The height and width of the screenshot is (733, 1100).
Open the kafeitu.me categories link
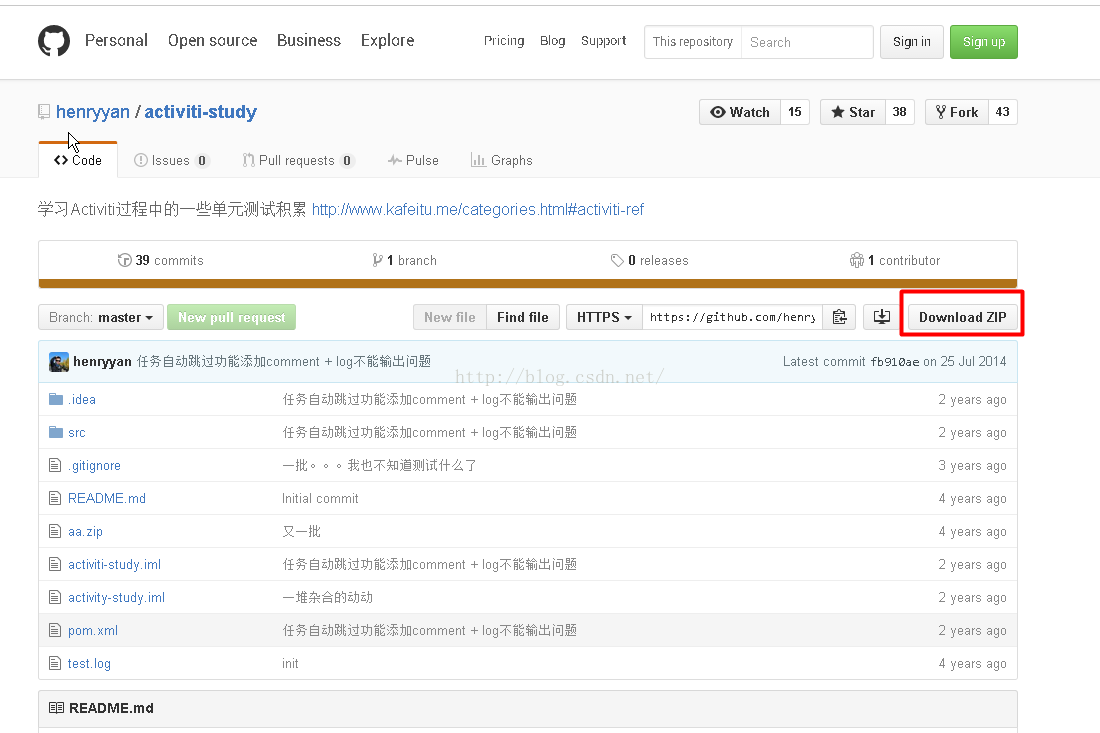(x=478, y=209)
